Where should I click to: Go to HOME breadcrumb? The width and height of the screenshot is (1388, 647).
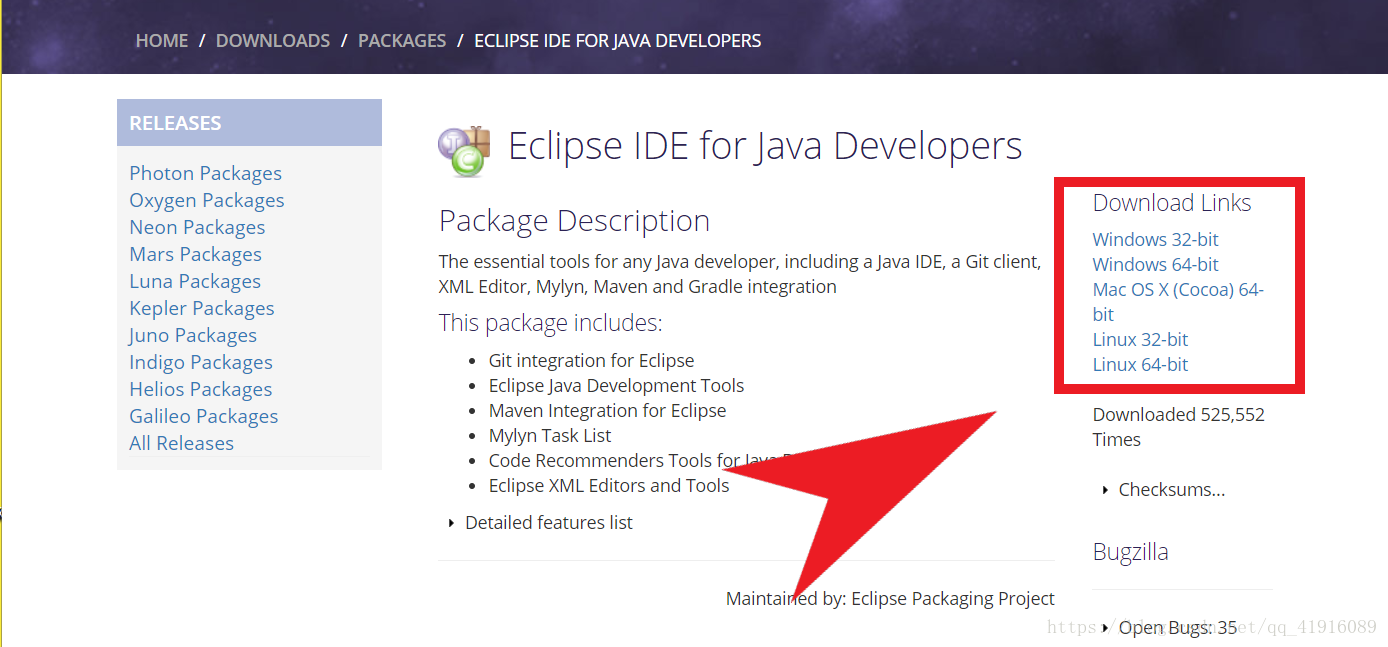click(x=162, y=41)
